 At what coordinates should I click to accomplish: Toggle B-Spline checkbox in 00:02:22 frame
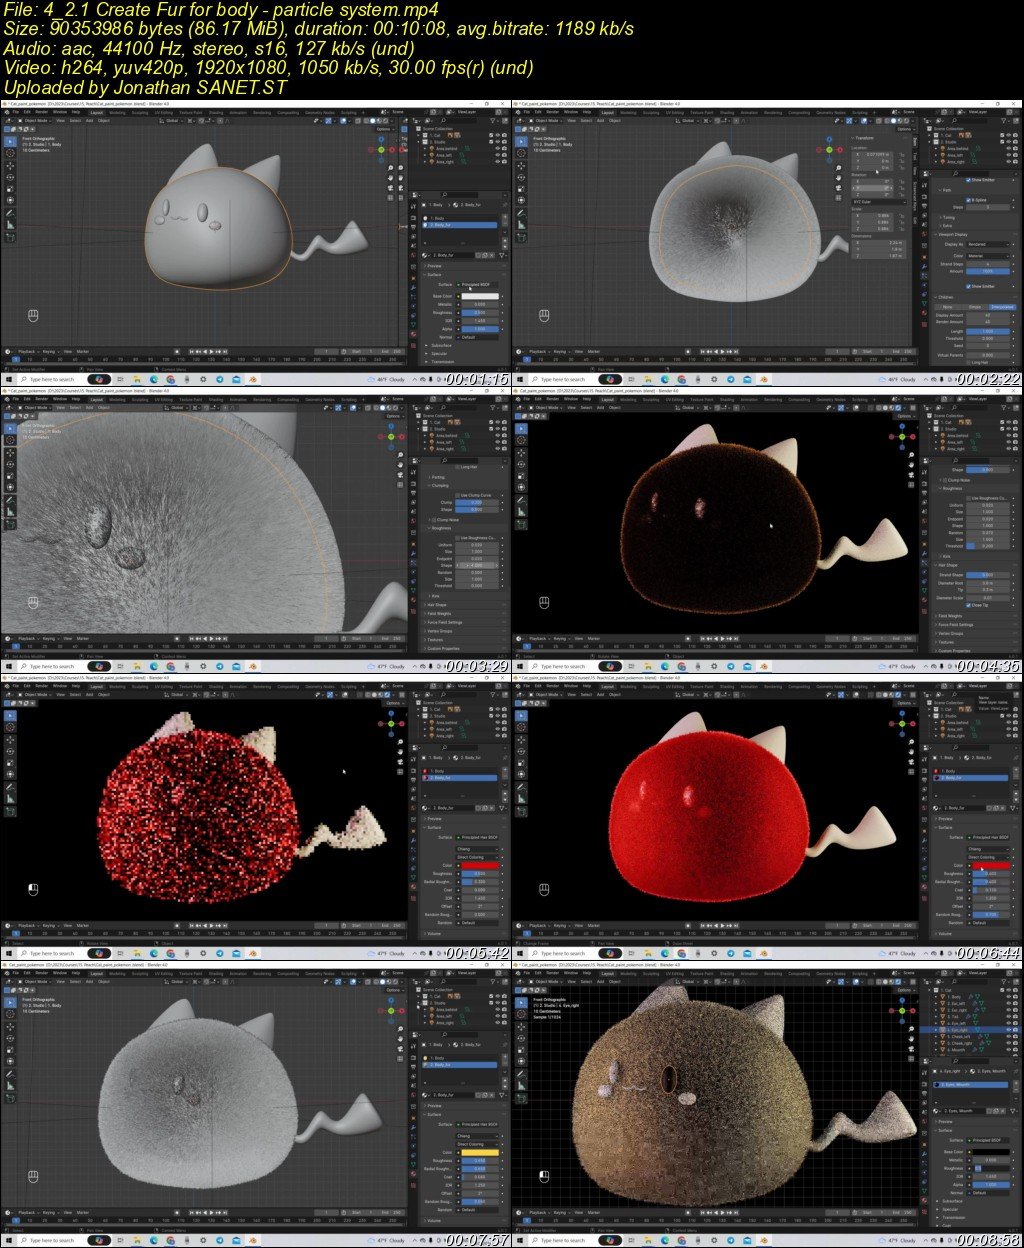click(x=968, y=200)
